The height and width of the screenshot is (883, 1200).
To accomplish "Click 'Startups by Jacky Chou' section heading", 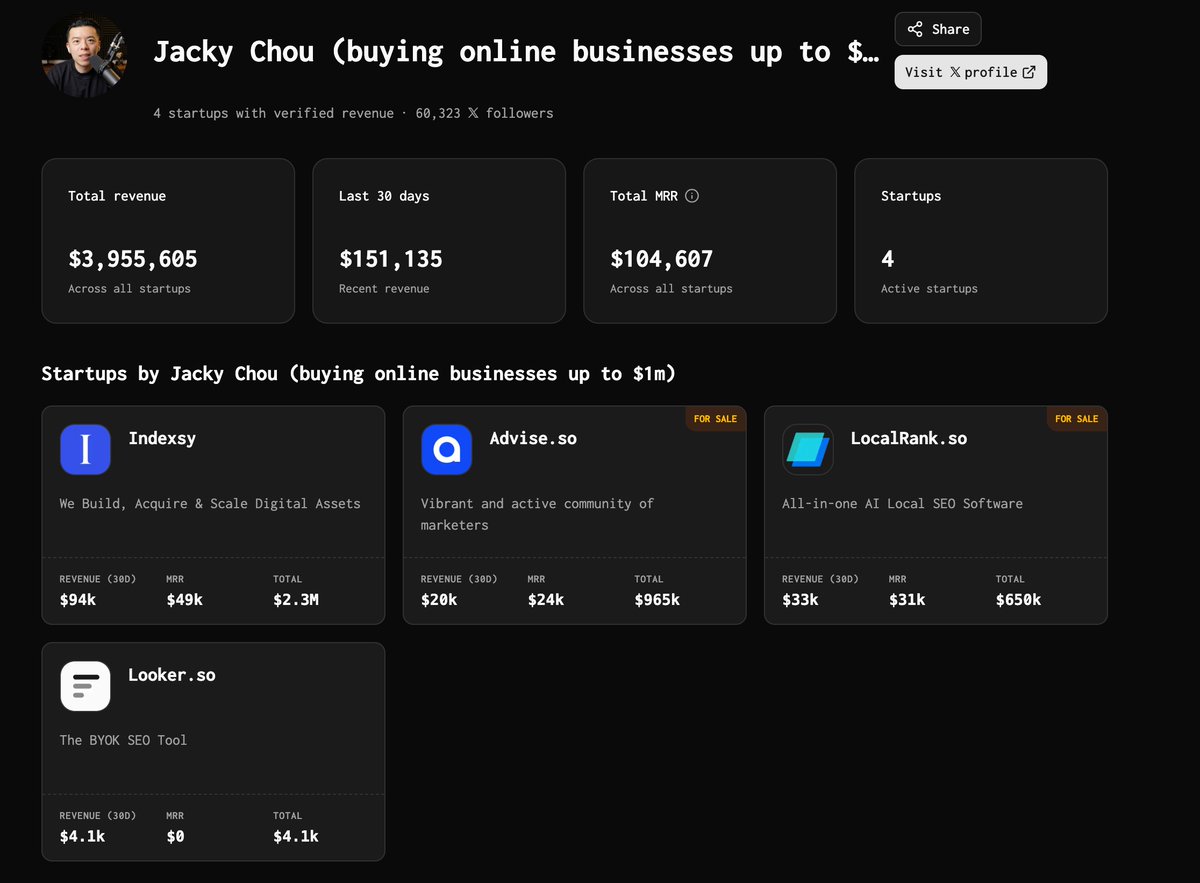I will point(359,374).
